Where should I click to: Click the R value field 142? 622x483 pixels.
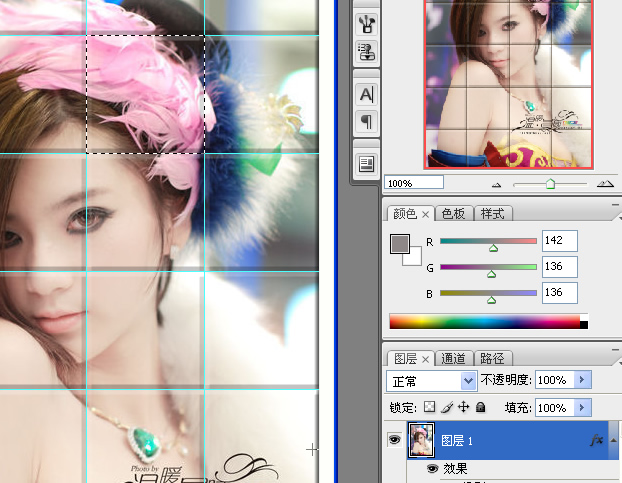tap(560, 241)
